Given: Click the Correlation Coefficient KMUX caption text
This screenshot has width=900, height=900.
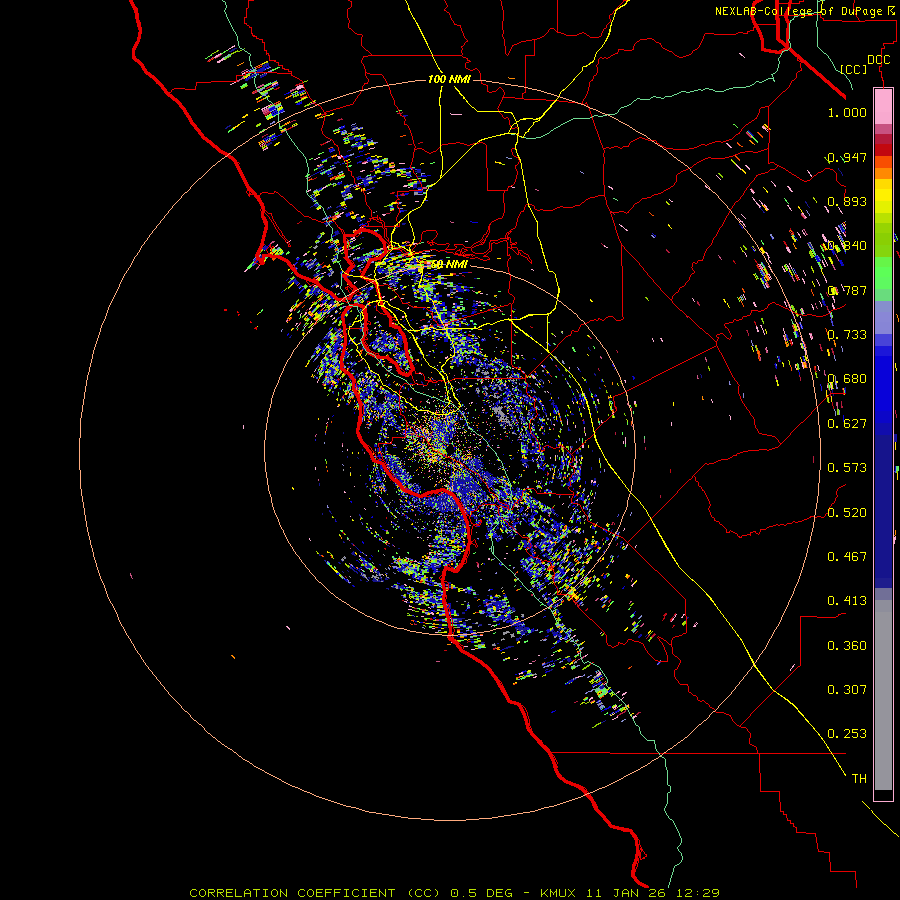Looking at the screenshot, I should point(454,893).
